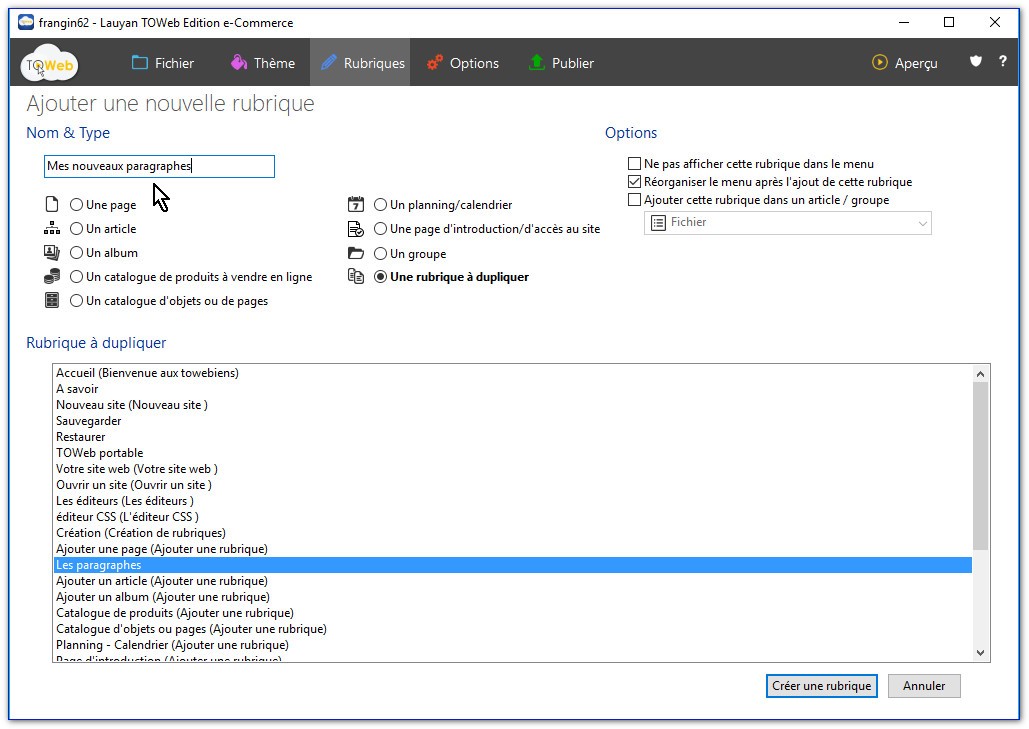The image size is (1029, 729).
Task: Click the rubrique name text field
Action: click(x=160, y=167)
